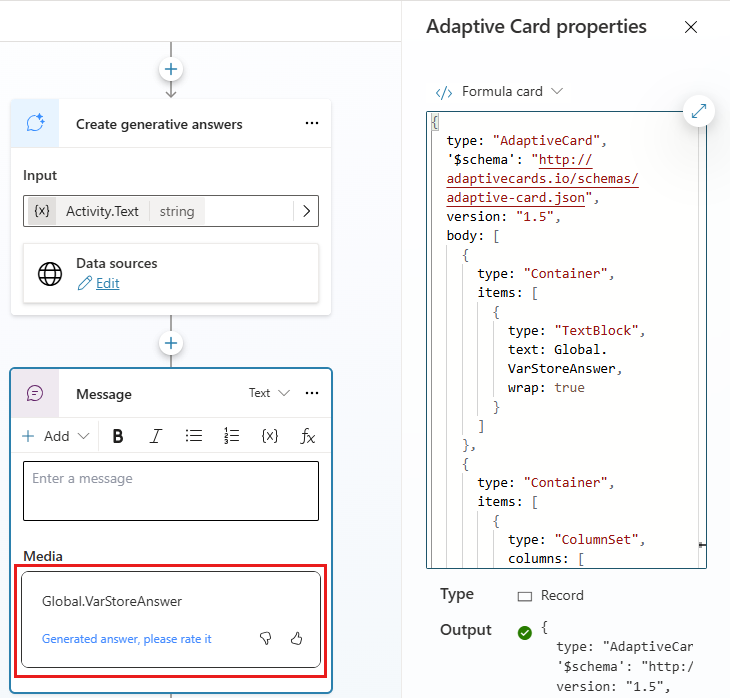This screenshot has width=730, height=698.
Task: Open the Message node options menu
Action: pyautogui.click(x=311, y=393)
